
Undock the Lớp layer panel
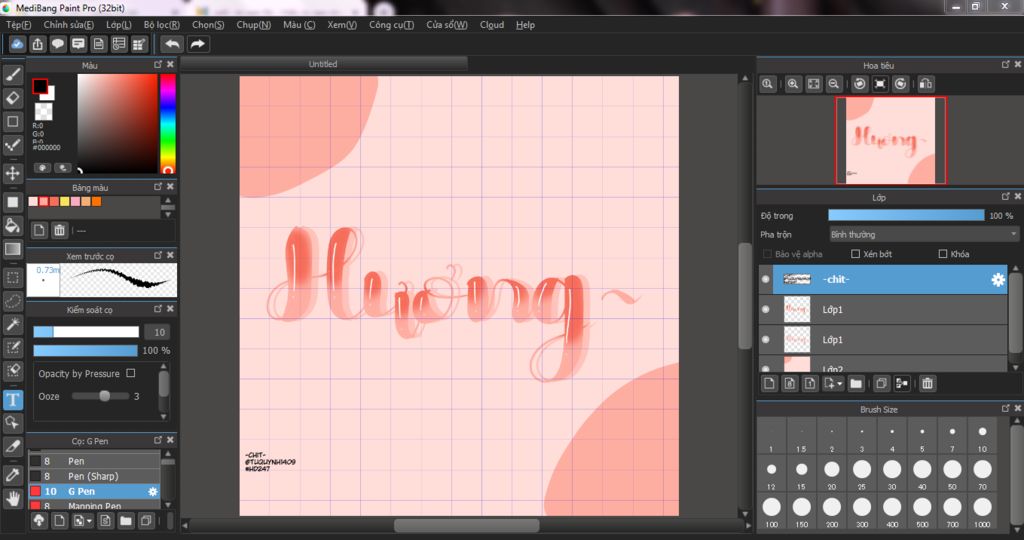pyautogui.click(x=1006, y=196)
